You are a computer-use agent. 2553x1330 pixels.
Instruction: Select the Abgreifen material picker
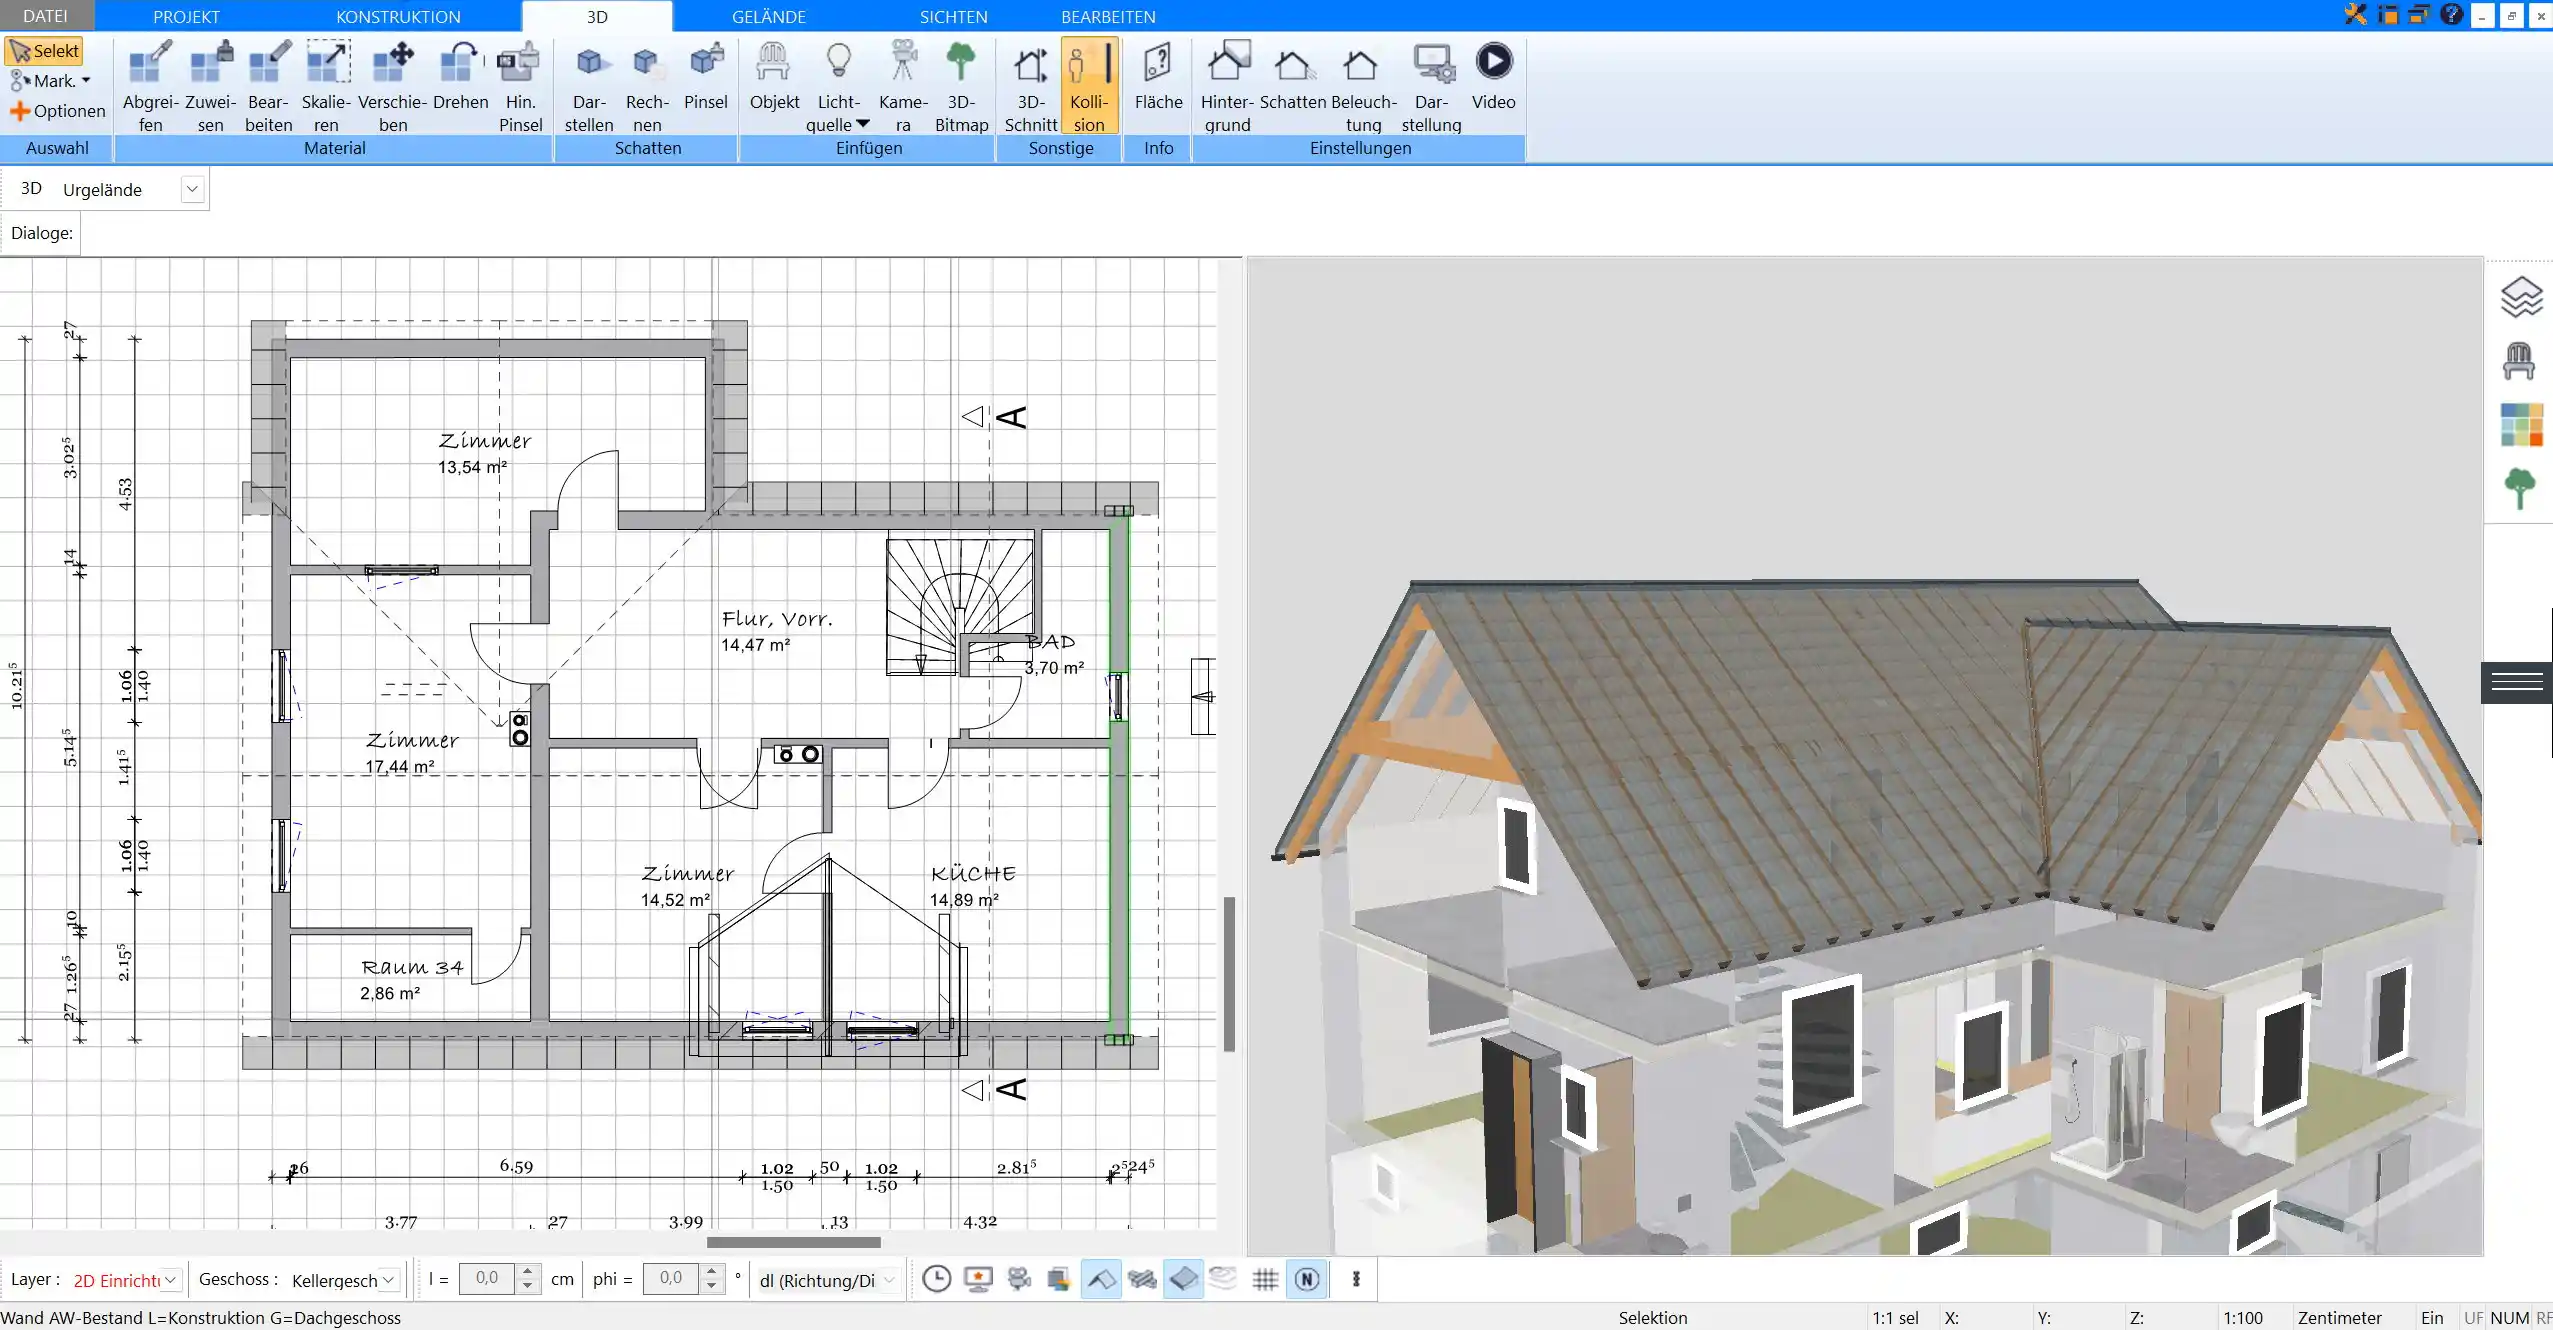click(x=150, y=86)
